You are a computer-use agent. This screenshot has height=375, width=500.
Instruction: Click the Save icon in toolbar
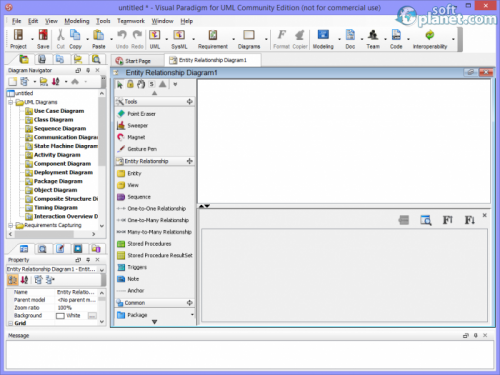(43, 39)
